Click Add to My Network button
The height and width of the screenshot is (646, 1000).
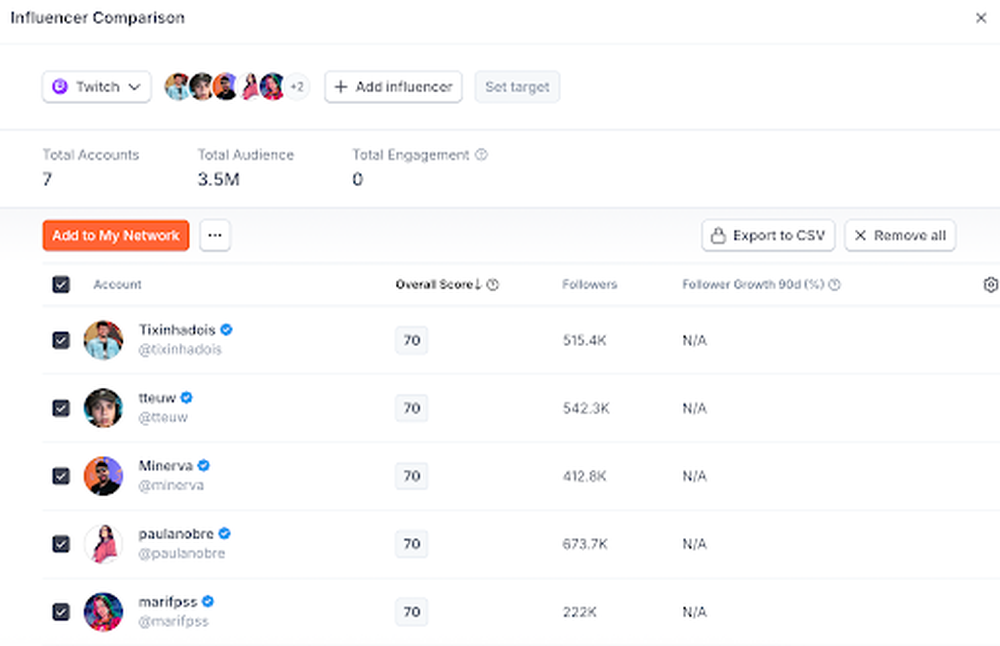[x=116, y=235]
